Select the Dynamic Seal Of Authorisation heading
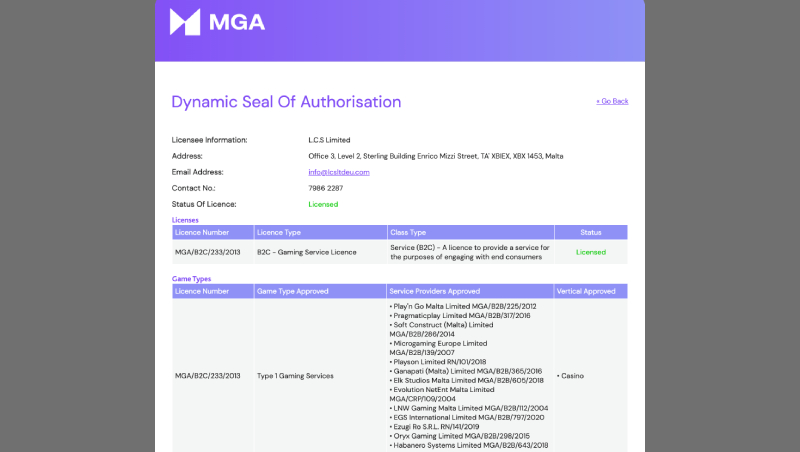800x452 pixels. pos(286,102)
